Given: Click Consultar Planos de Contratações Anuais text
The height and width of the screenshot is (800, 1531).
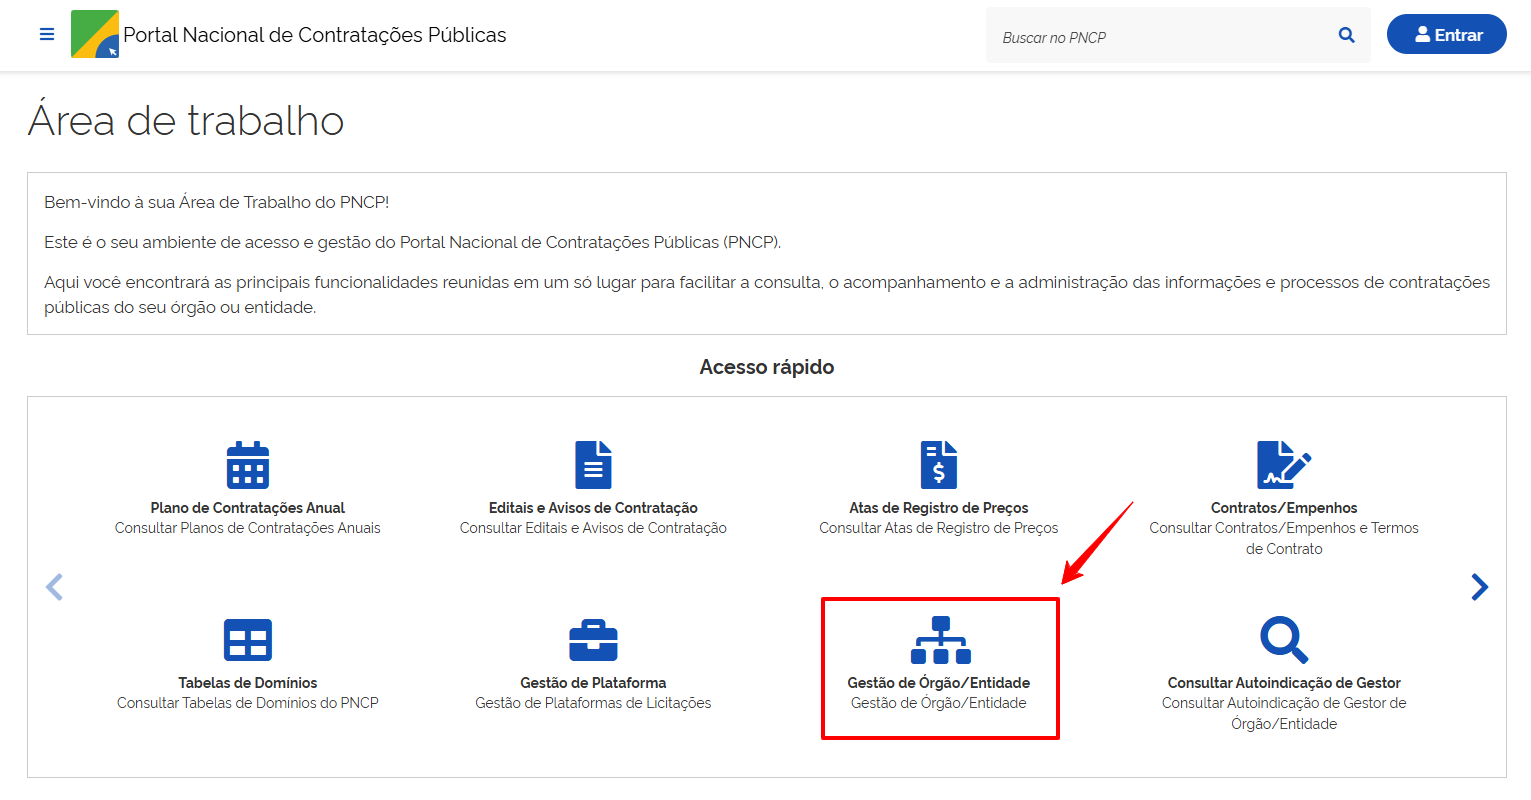Looking at the screenshot, I should tap(247, 528).
